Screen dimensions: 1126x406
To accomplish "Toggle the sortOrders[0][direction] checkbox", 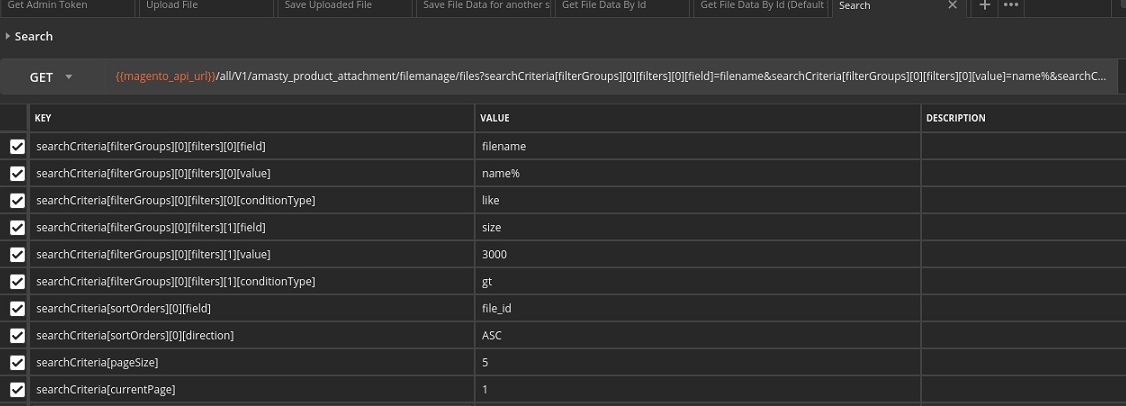I will [17, 335].
